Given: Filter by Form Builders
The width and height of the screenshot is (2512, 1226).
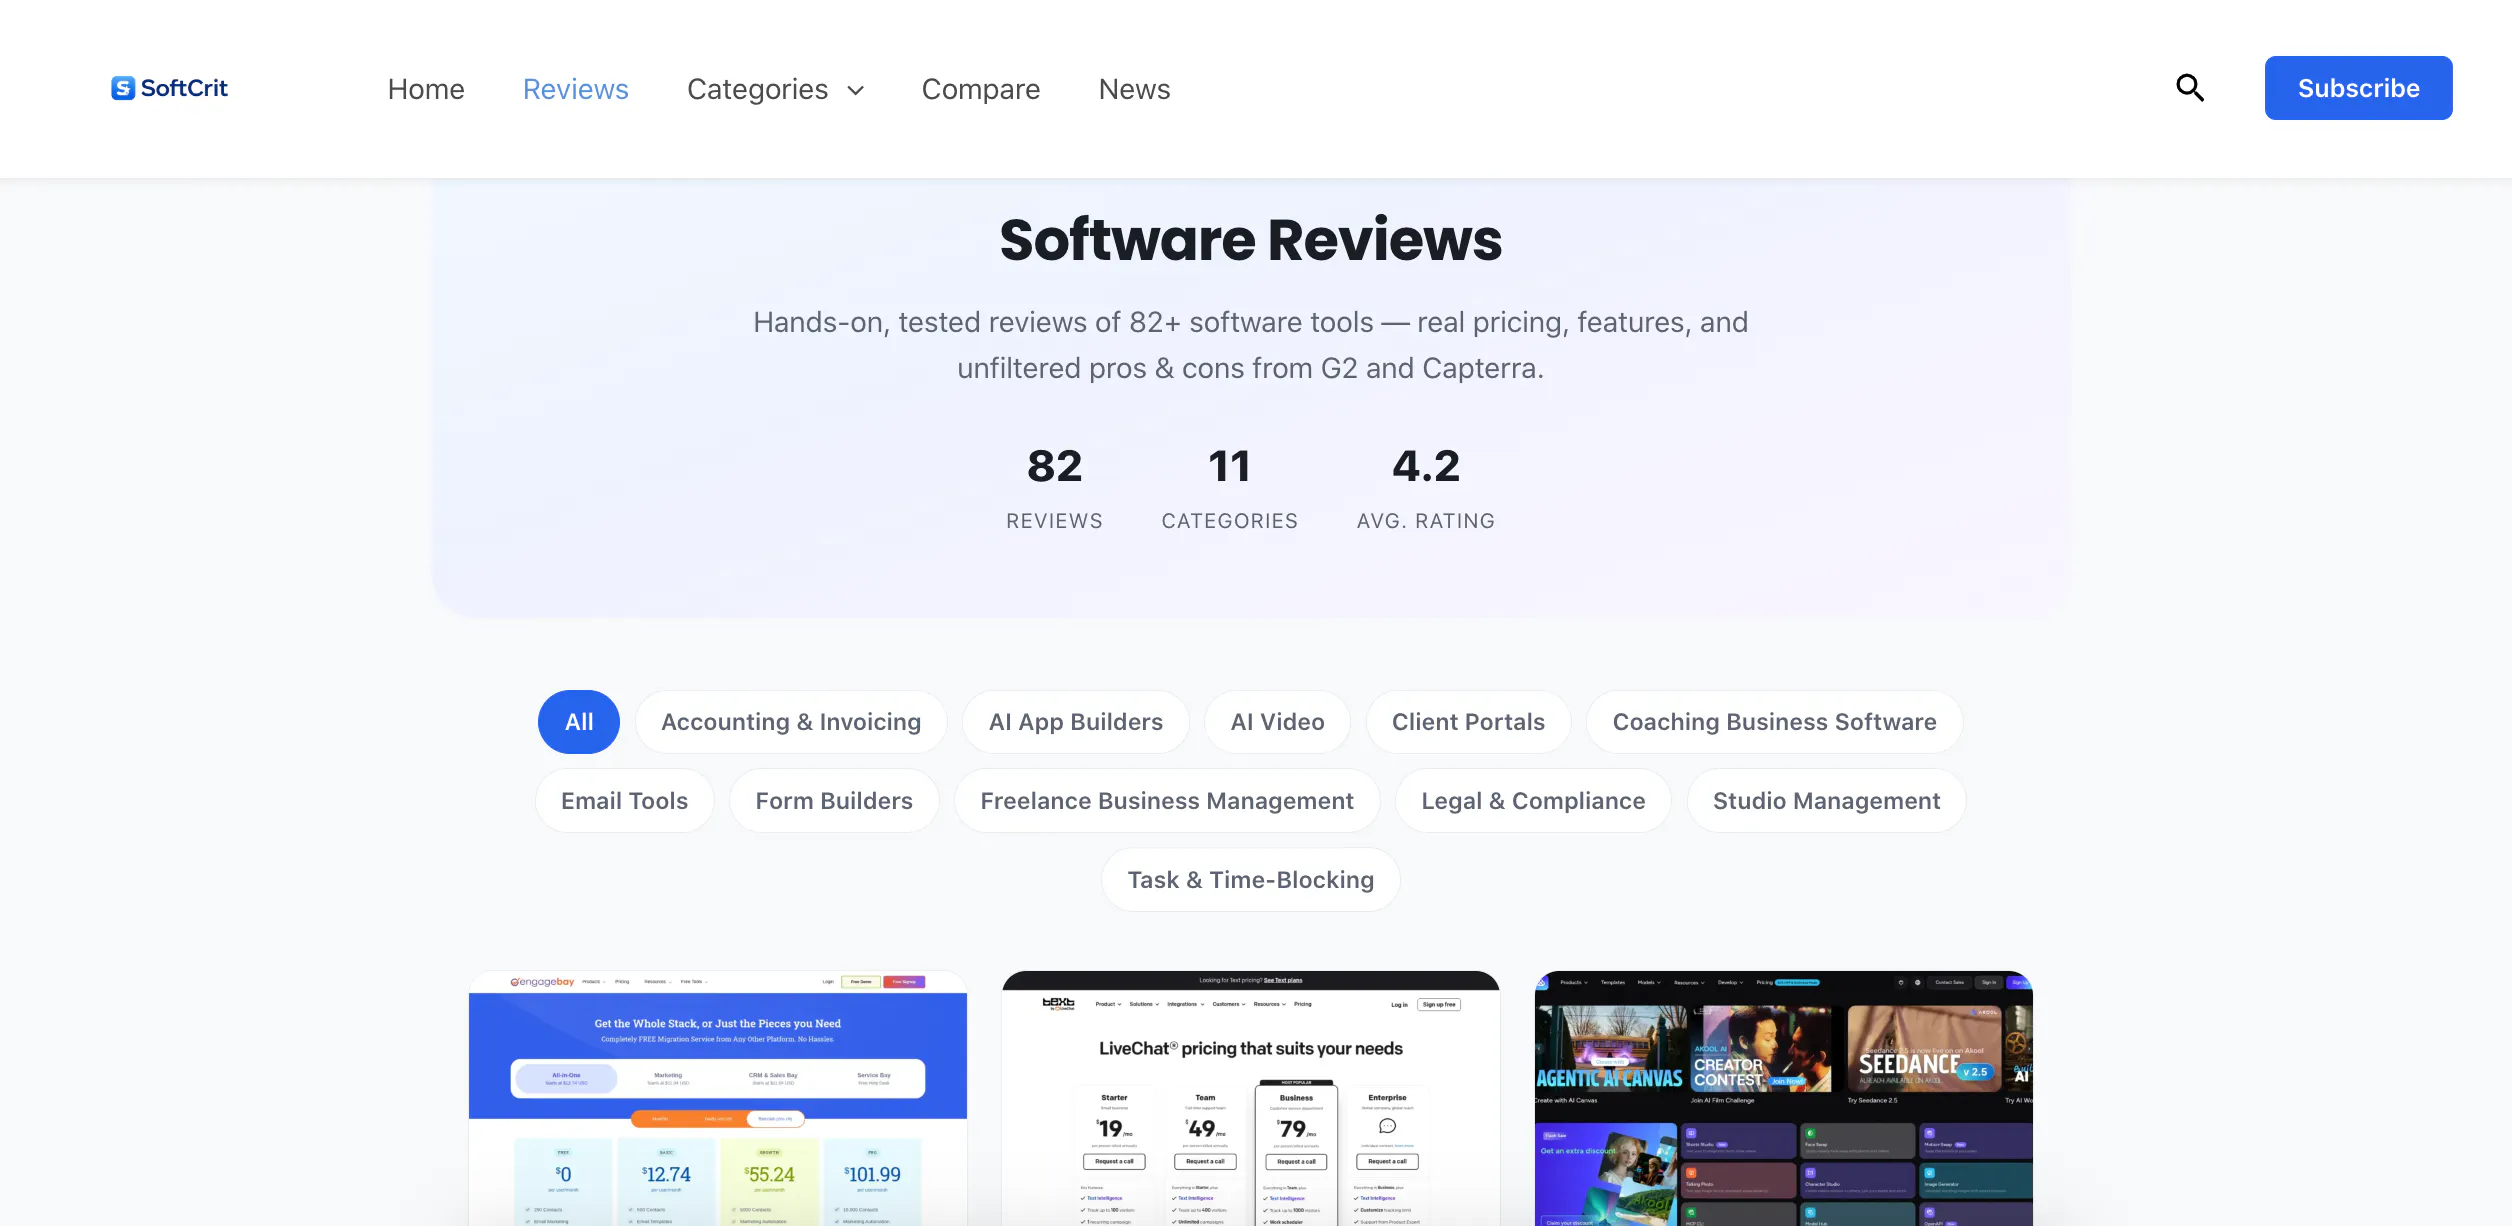Looking at the screenshot, I should coord(834,801).
